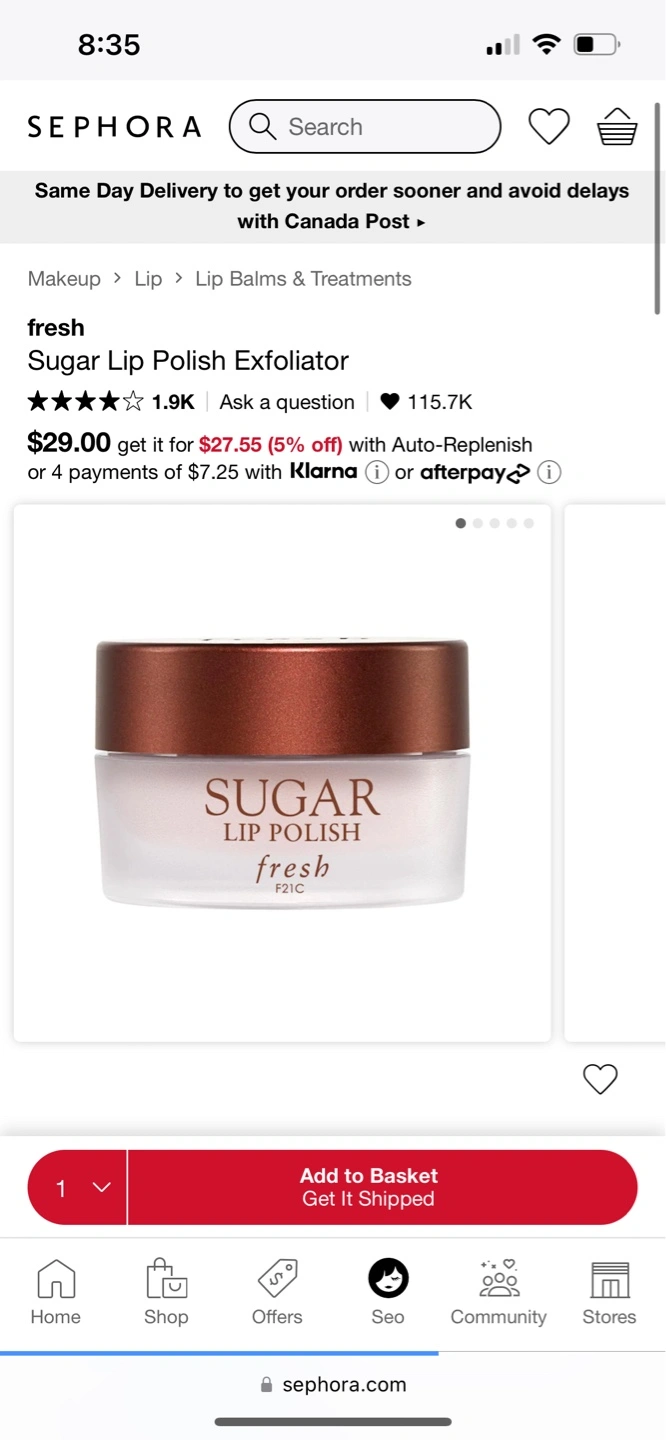Open the Seo profile tab
Screen dimensions: 666x1440
point(388,1292)
